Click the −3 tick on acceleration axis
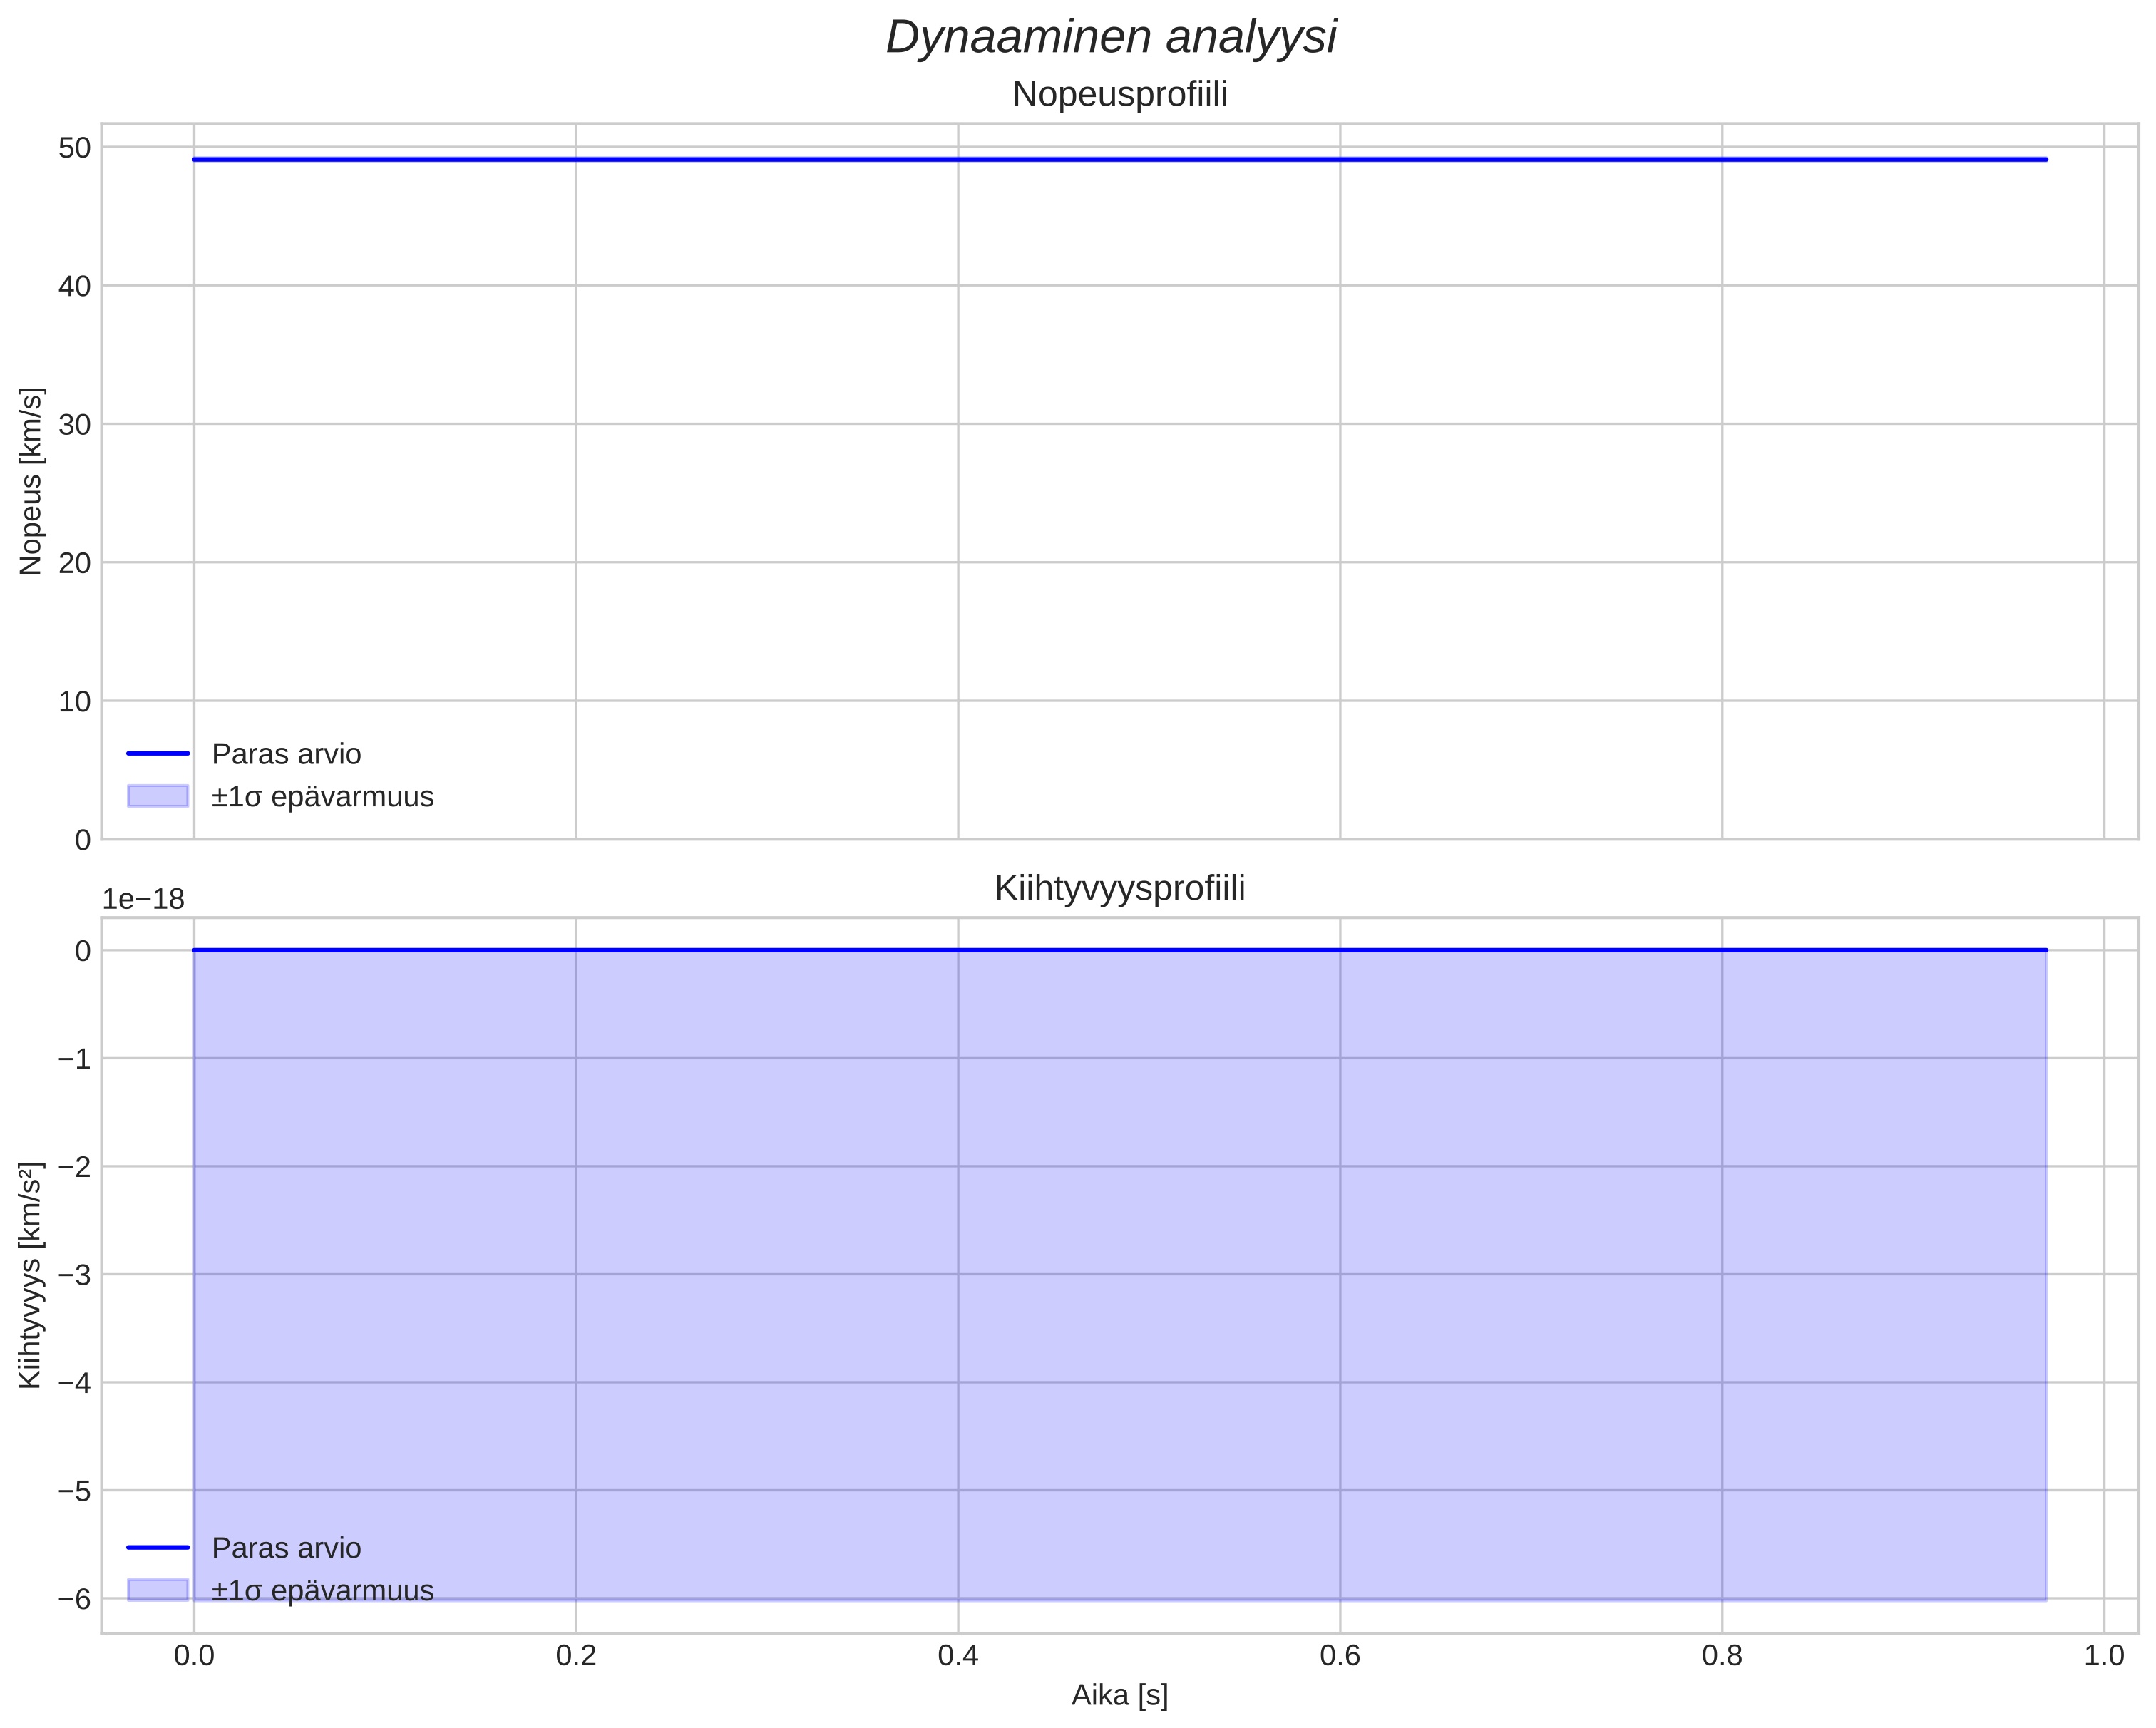 (x=74, y=1275)
